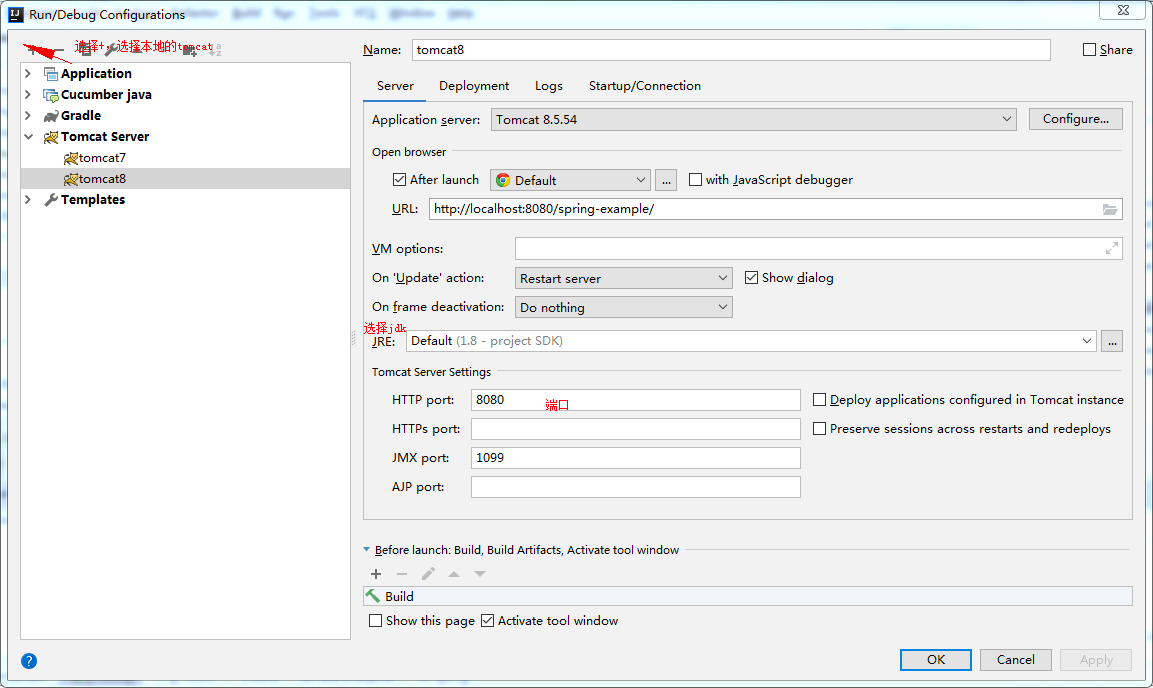Edit the before launch task pencil icon

pyautogui.click(x=428, y=574)
